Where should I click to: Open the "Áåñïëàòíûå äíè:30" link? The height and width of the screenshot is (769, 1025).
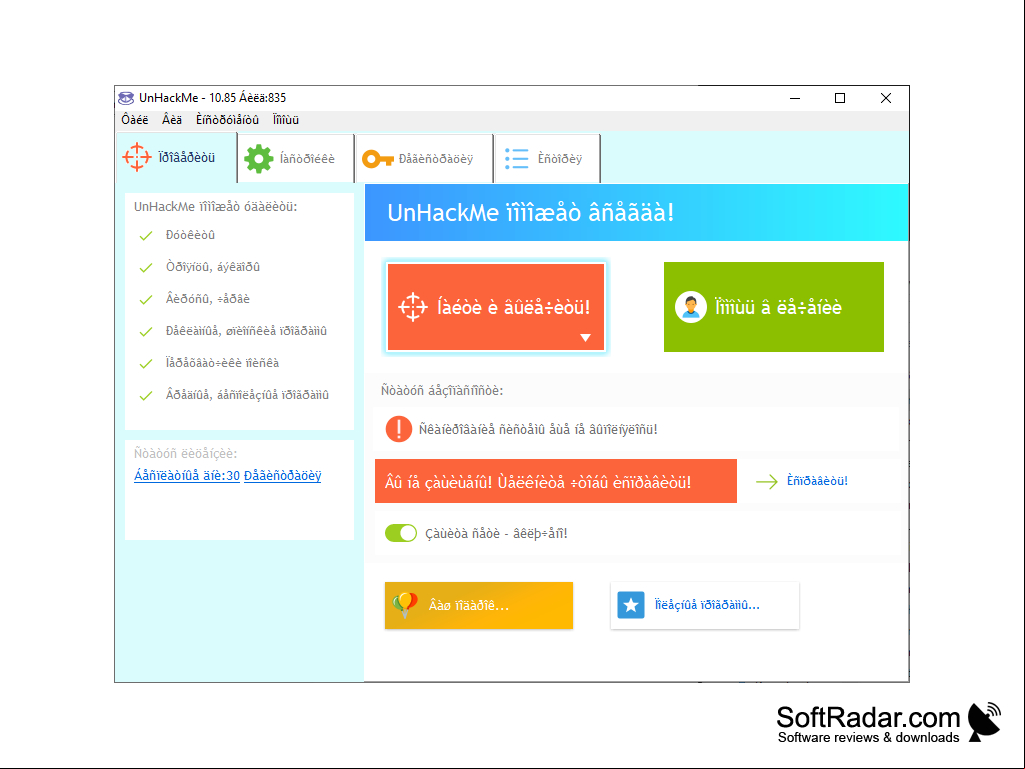[x=187, y=476]
